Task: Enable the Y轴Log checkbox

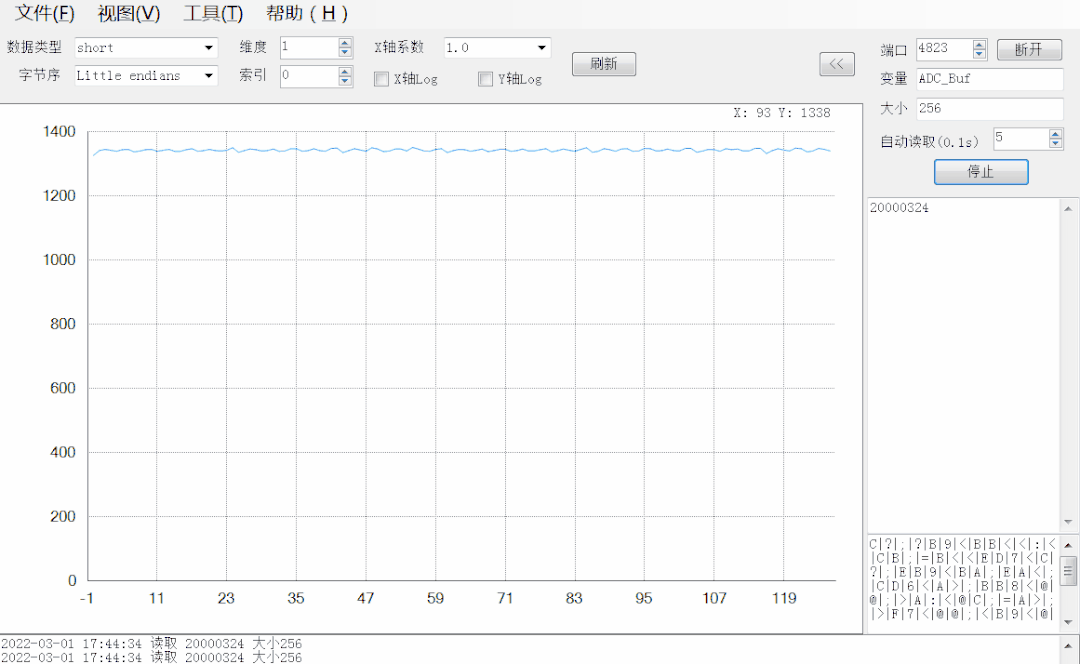Action: (x=486, y=79)
